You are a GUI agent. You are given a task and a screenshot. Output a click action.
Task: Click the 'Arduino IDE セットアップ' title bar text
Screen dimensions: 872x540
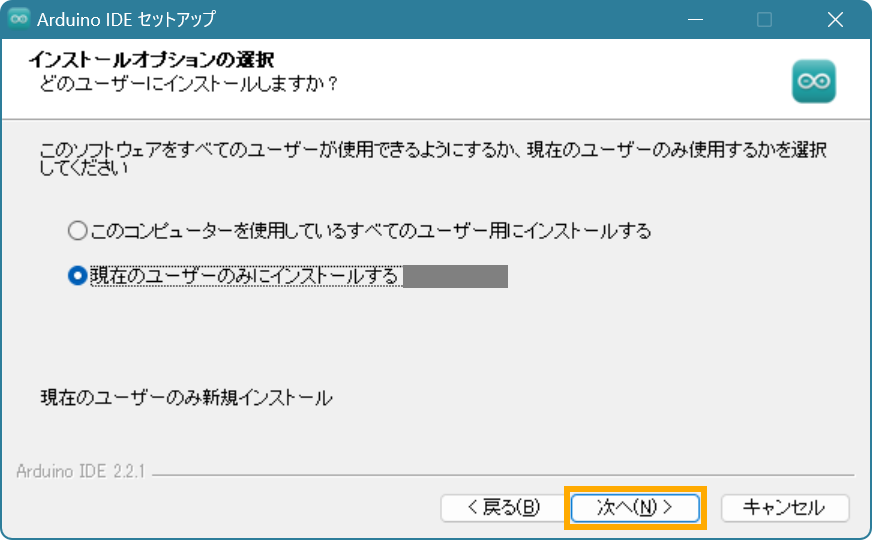coord(125,19)
